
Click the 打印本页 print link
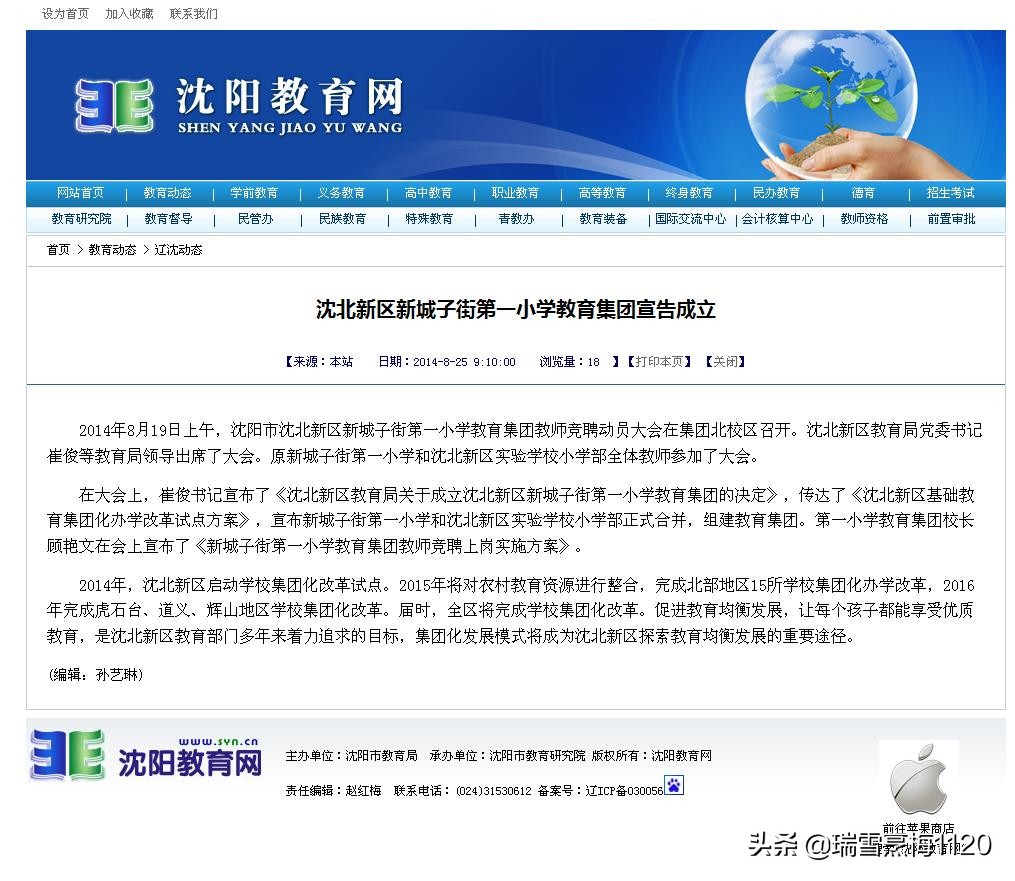(x=660, y=362)
